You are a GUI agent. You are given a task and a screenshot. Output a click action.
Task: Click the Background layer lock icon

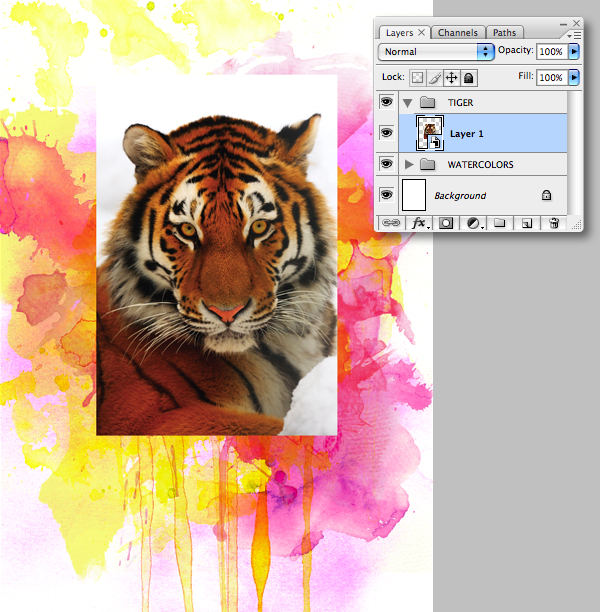click(547, 195)
